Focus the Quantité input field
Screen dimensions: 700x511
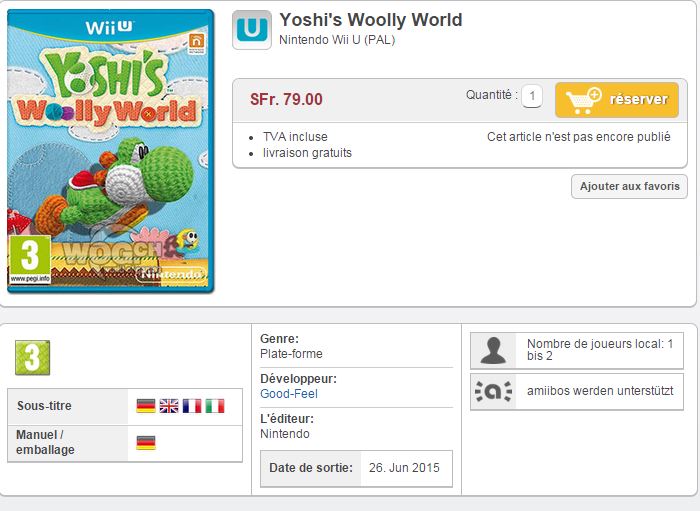532,96
